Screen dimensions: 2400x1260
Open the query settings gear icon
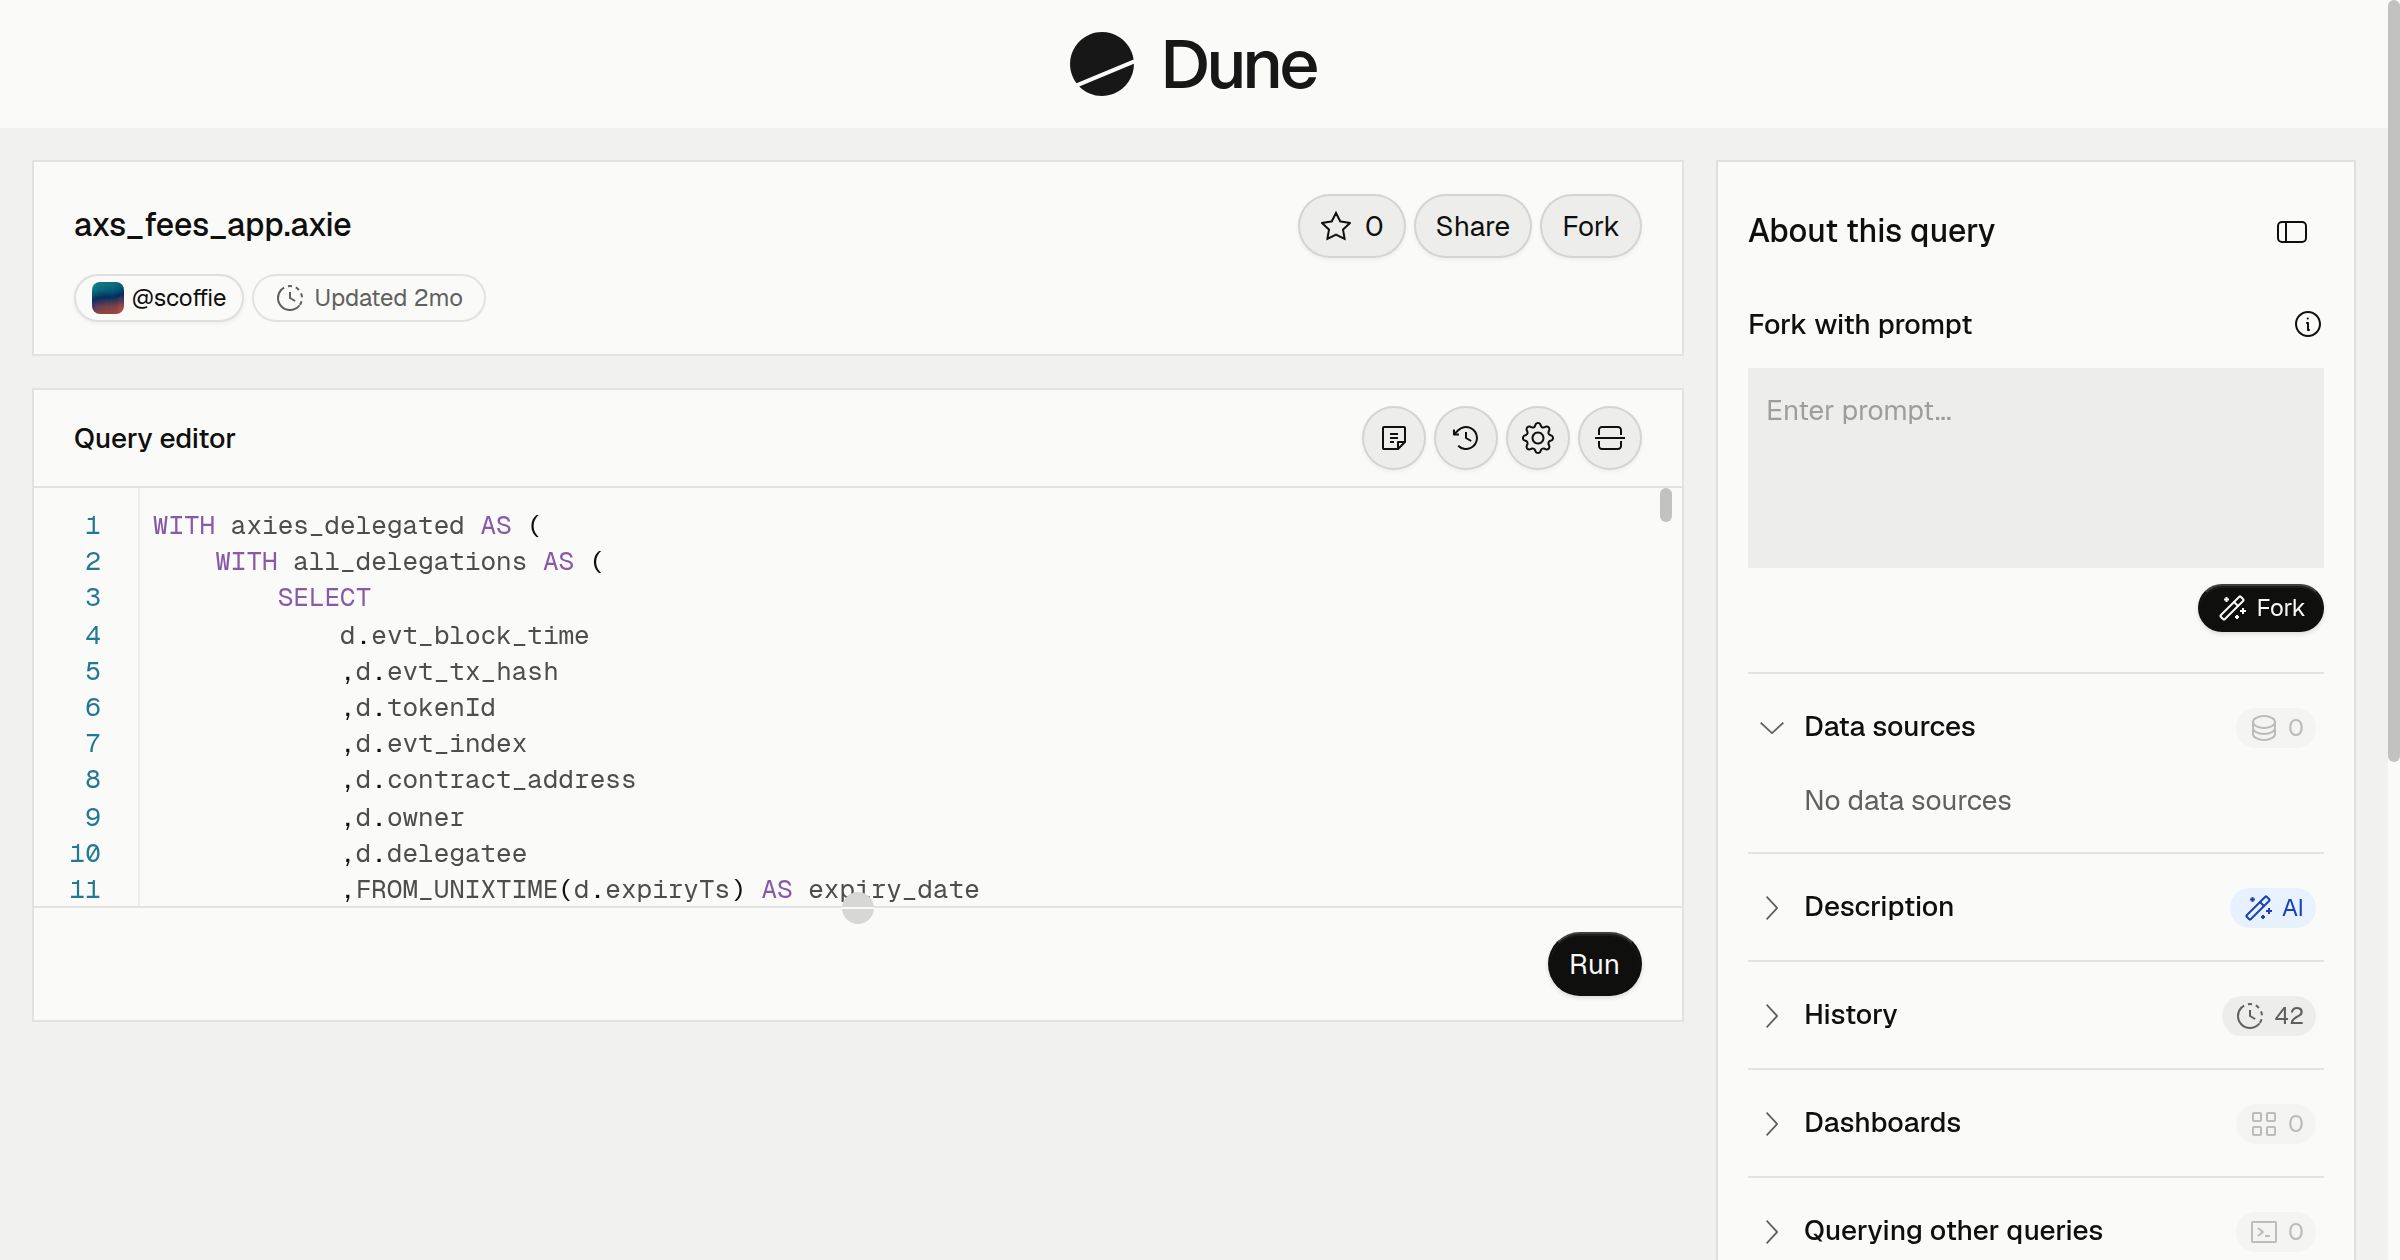[1537, 438]
